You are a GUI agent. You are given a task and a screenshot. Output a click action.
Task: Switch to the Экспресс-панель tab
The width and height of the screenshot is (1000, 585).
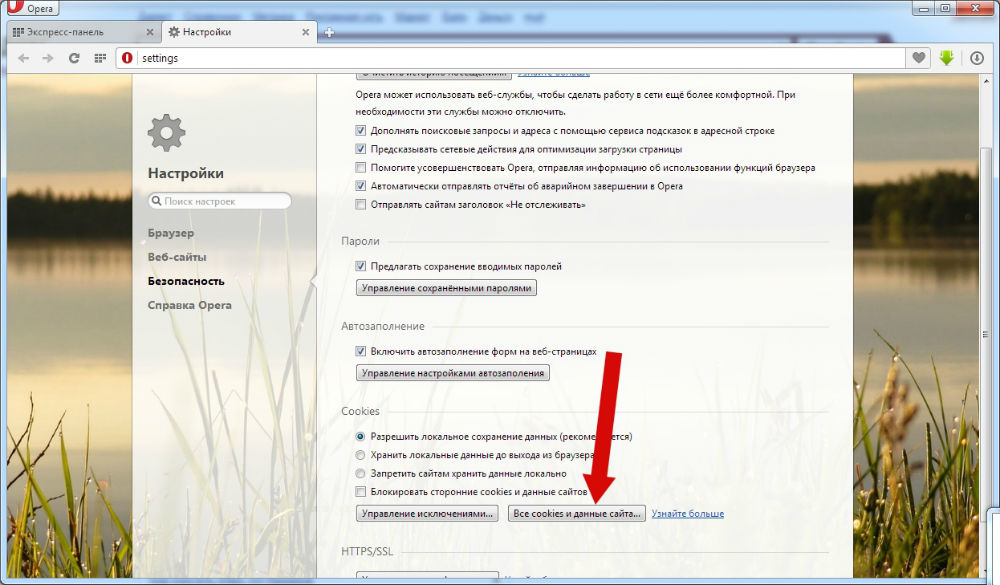(80, 32)
